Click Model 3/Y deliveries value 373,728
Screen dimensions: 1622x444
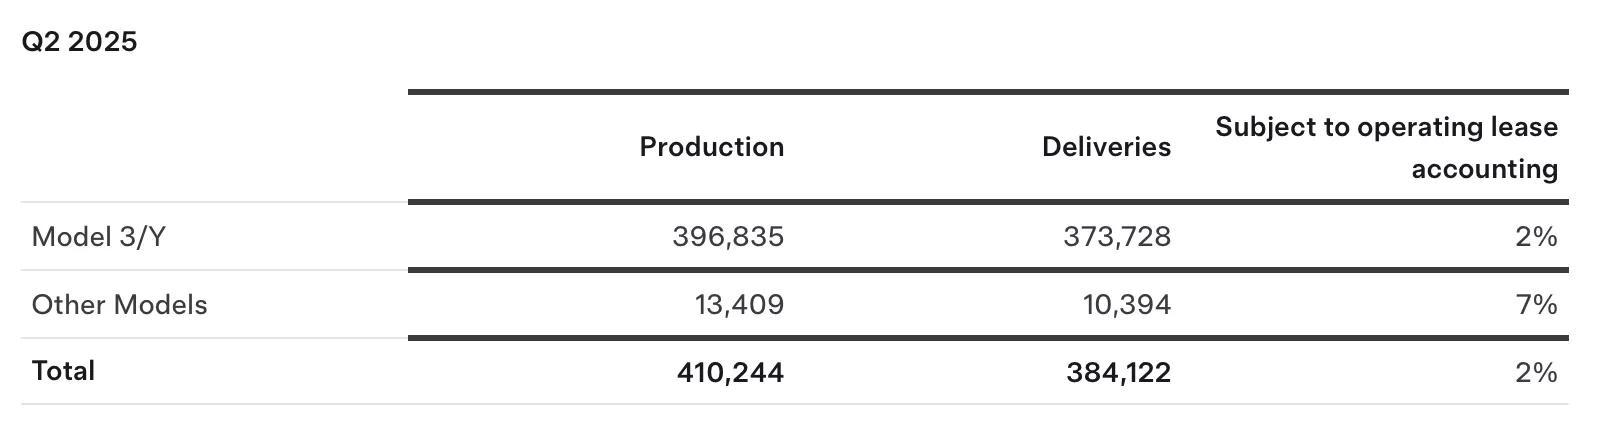[x=1116, y=237]
